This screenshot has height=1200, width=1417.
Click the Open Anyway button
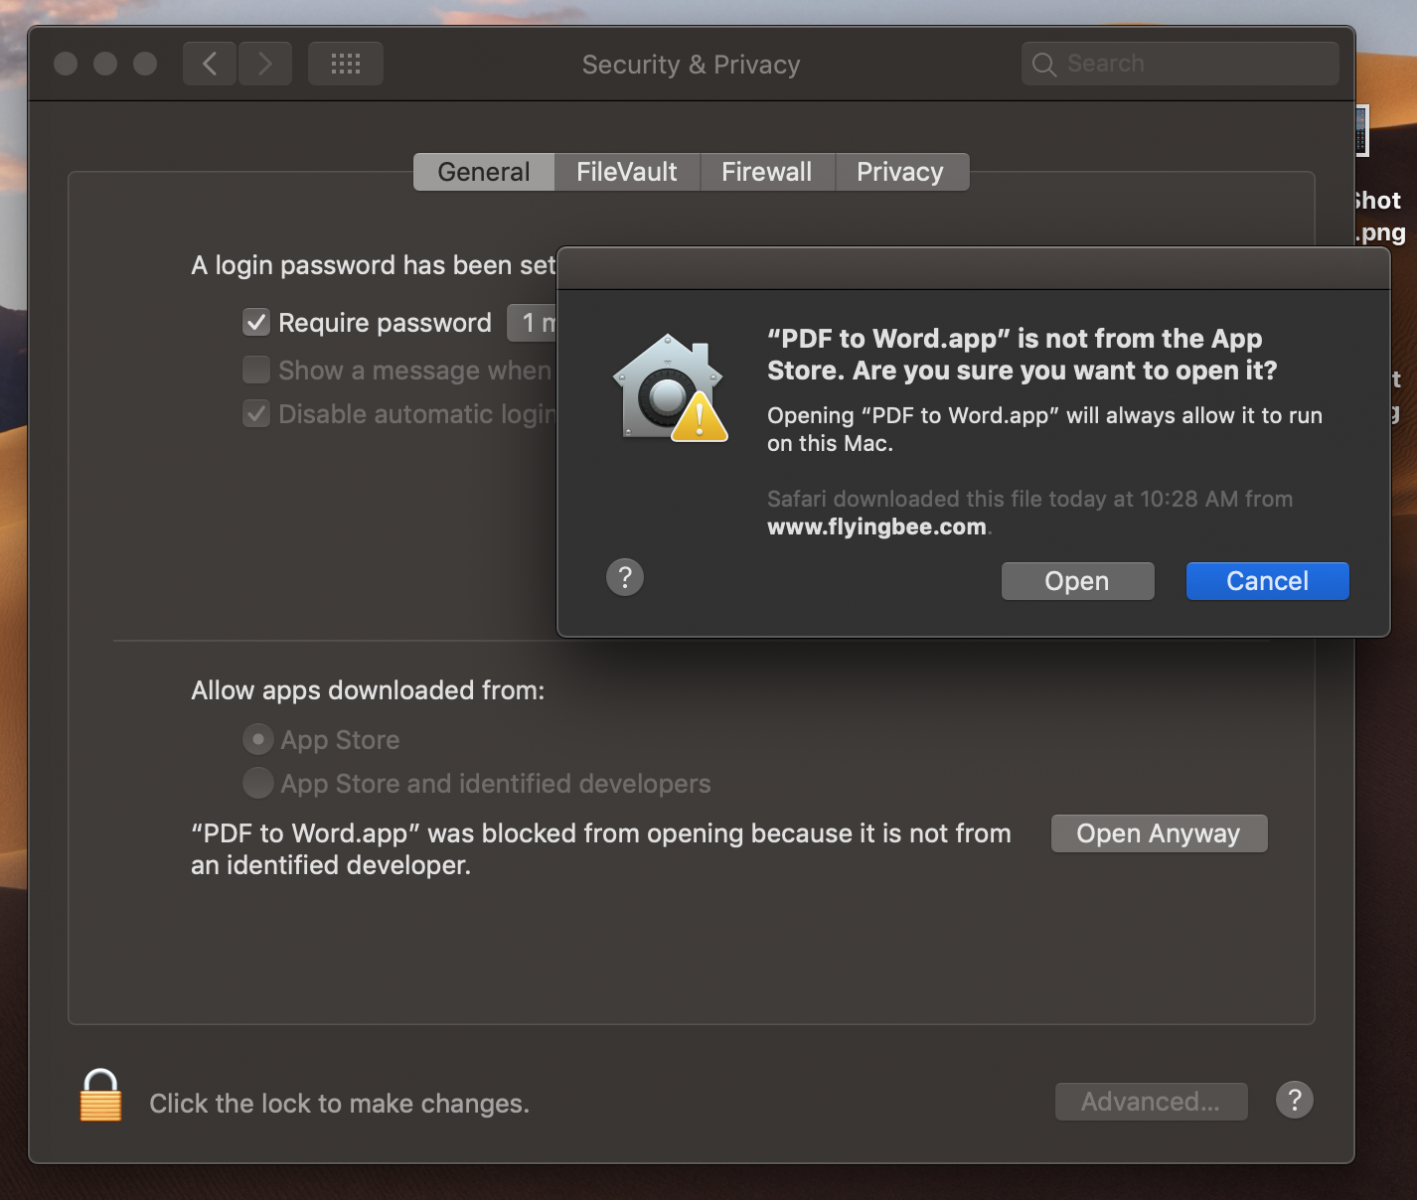tap(1159, 834)
